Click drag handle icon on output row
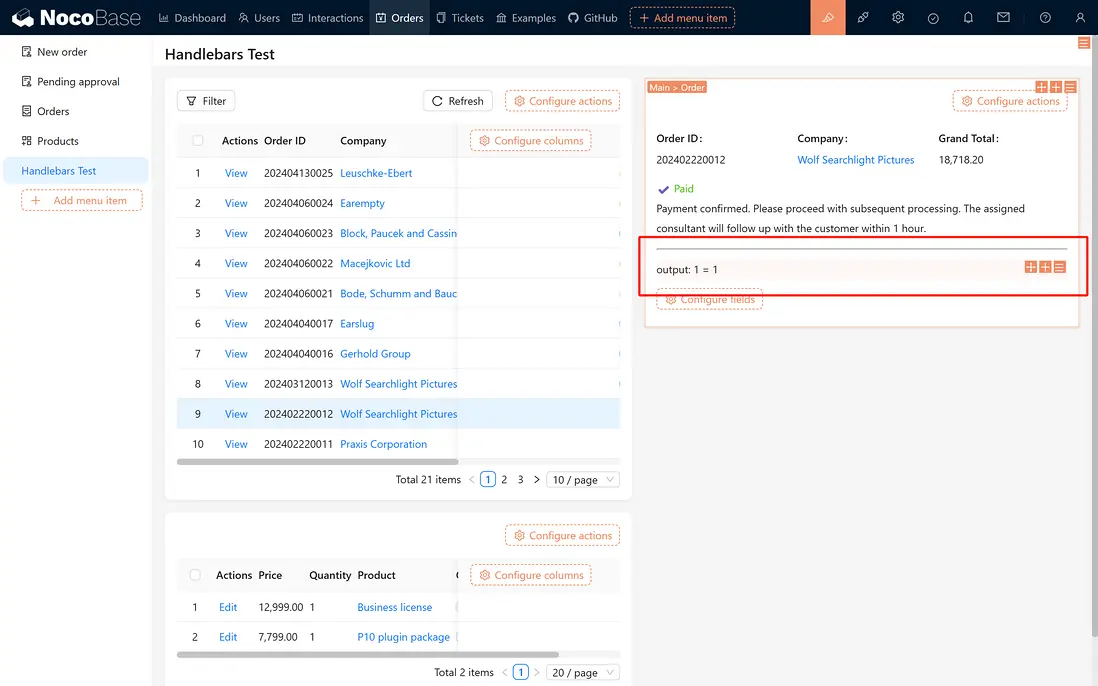Screen dimensions: 1098x686 click(1031, 267)
